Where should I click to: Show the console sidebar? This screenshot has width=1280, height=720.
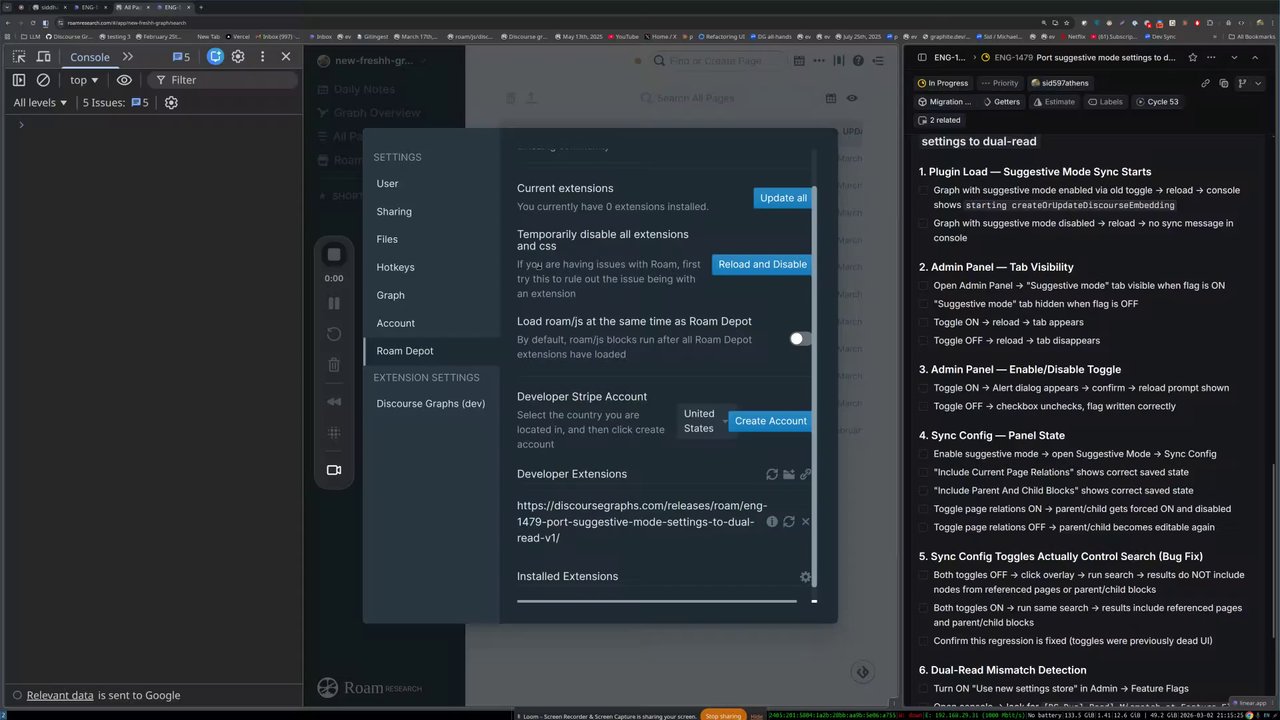click(x=19, y=80)
